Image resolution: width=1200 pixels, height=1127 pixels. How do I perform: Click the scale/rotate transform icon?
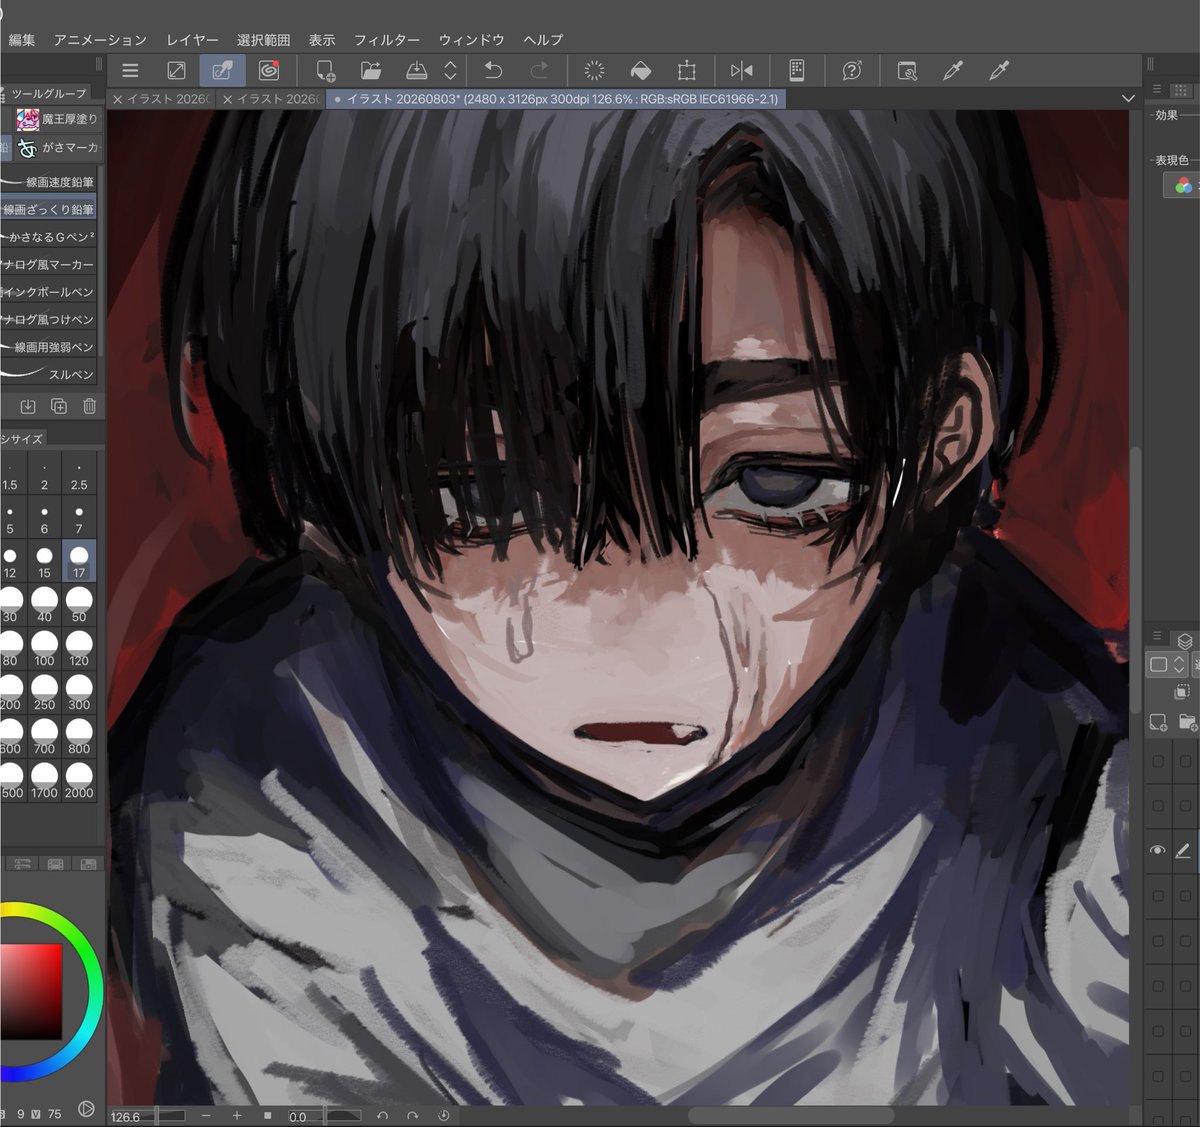point(686,71)
